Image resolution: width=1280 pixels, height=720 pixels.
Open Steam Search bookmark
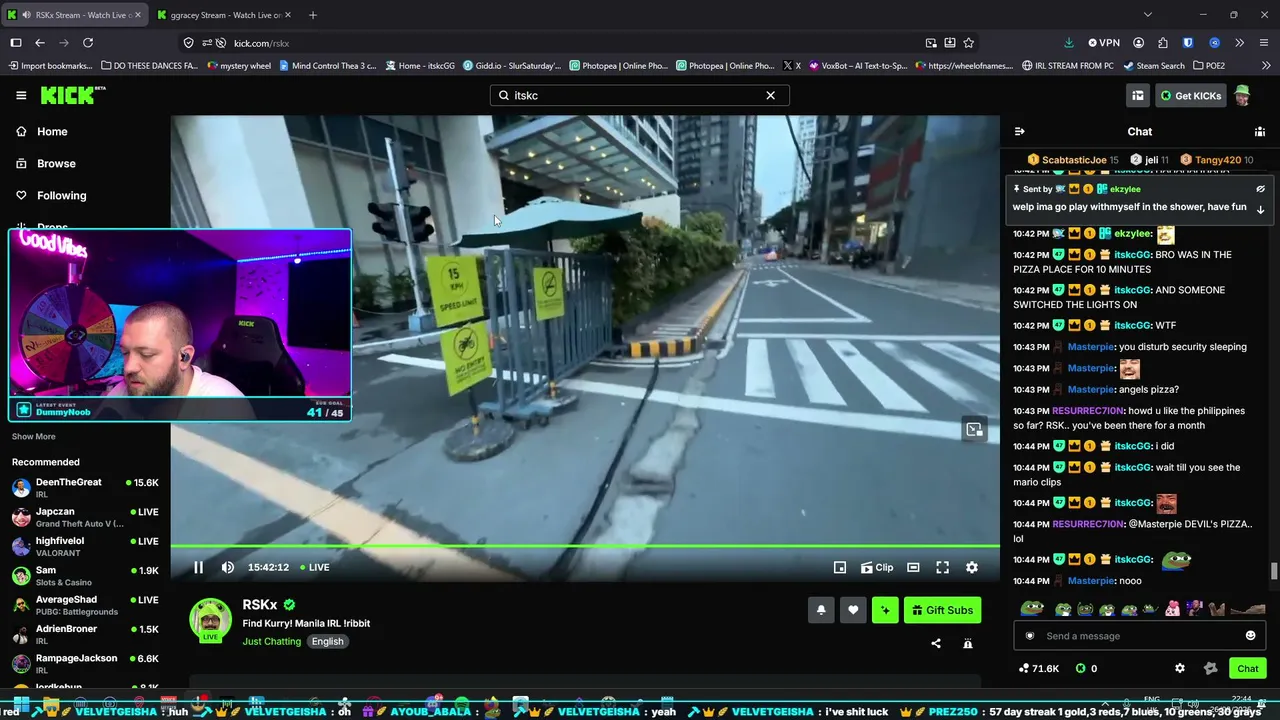point(1154,66)
